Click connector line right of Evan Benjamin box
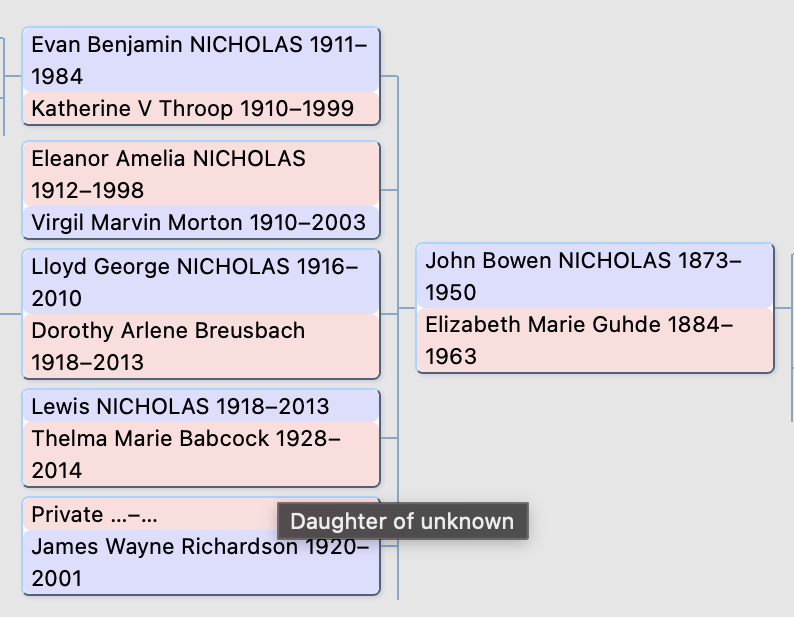Viewport: 794px width, 617px height. 390,76
